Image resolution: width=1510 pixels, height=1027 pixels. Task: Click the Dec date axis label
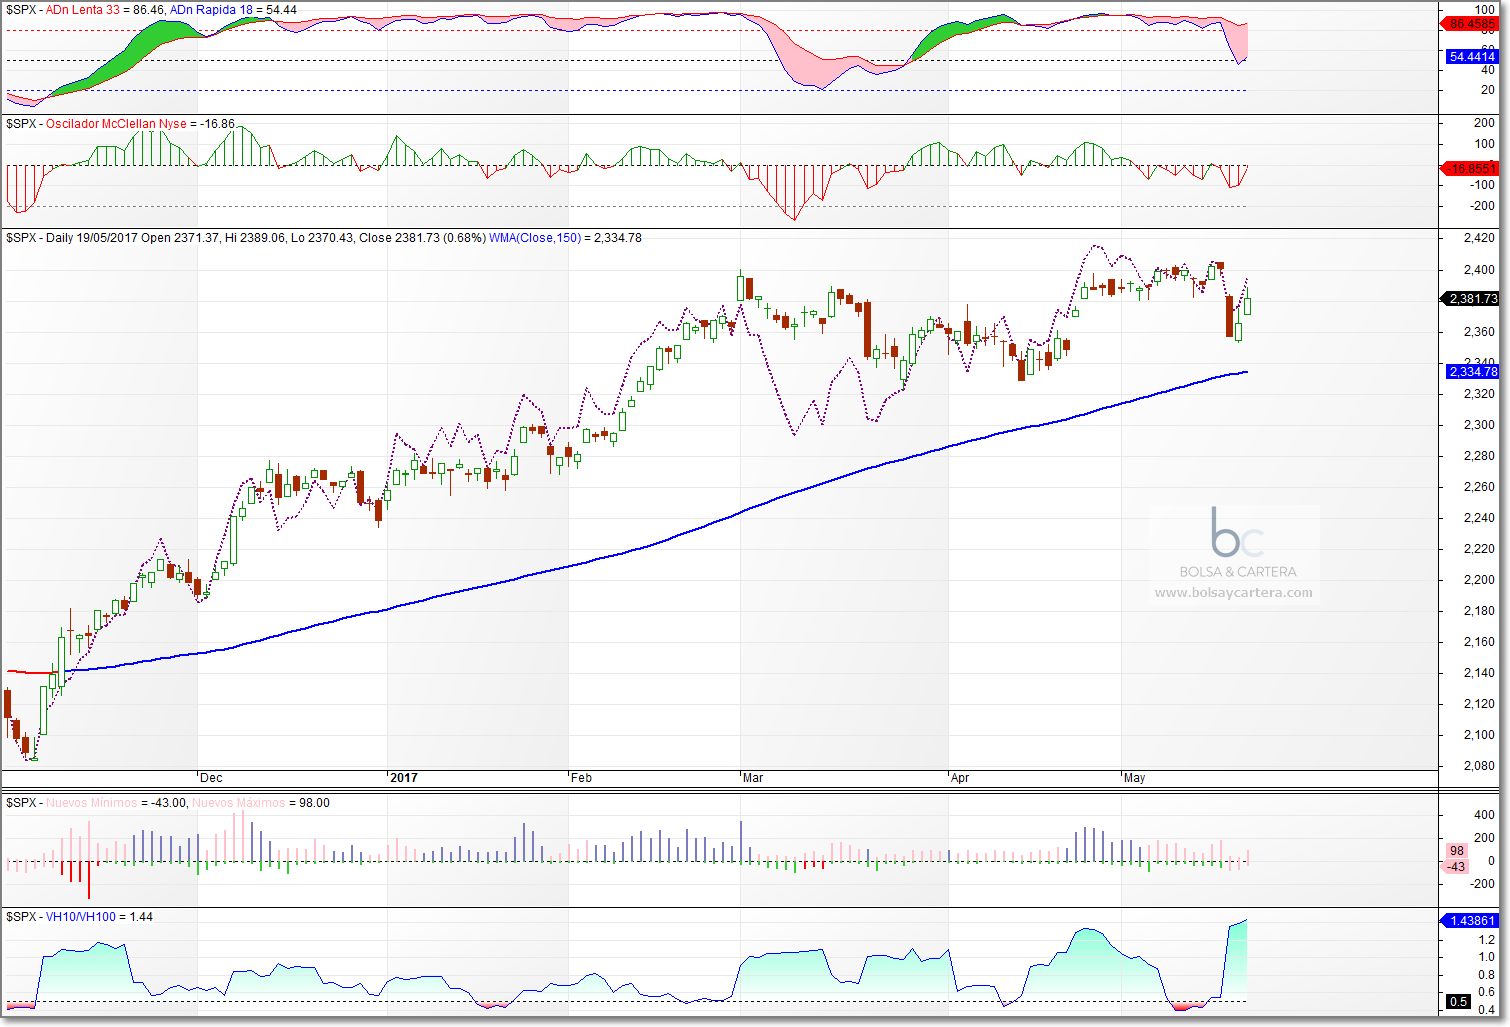tap(211, 778)
